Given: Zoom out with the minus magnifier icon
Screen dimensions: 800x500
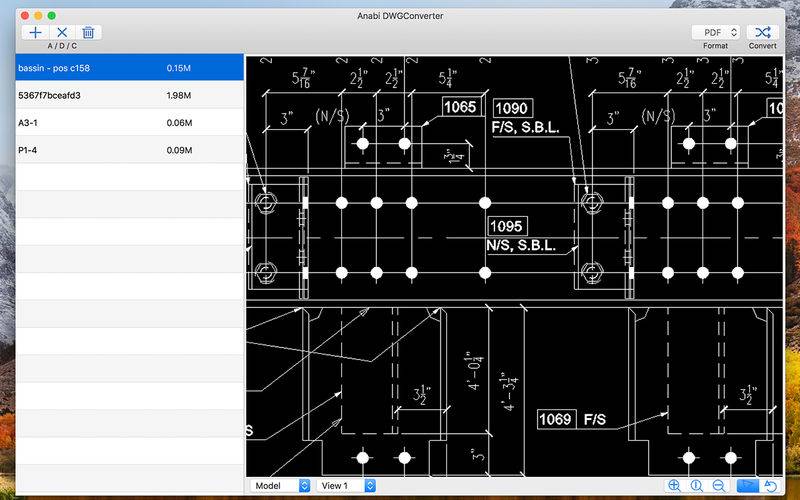Looking at the screenshot, I should pyautogui.click(x=718, y=486).
